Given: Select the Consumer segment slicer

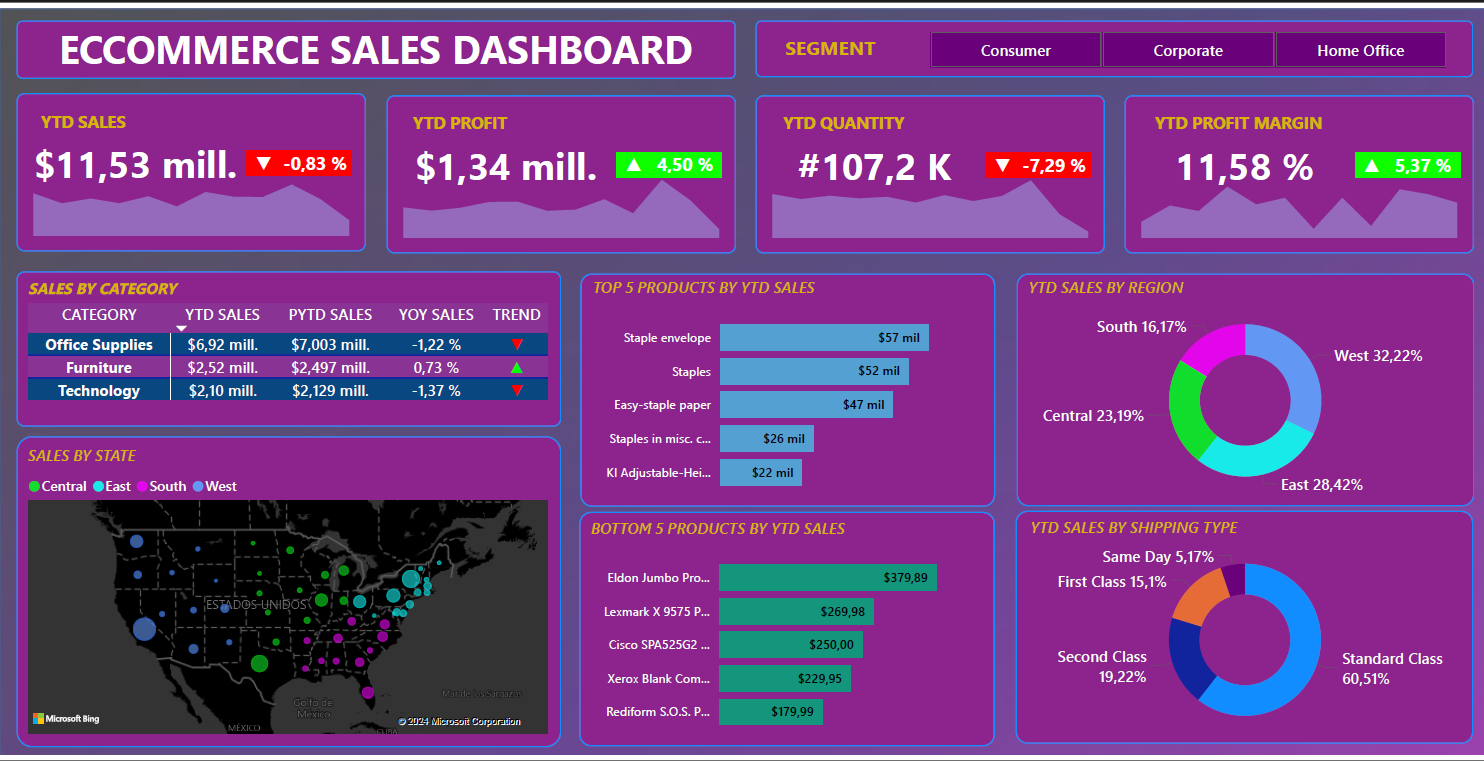Looking at the screenshot, I should pyautogui.click(x=1015, y=50).
